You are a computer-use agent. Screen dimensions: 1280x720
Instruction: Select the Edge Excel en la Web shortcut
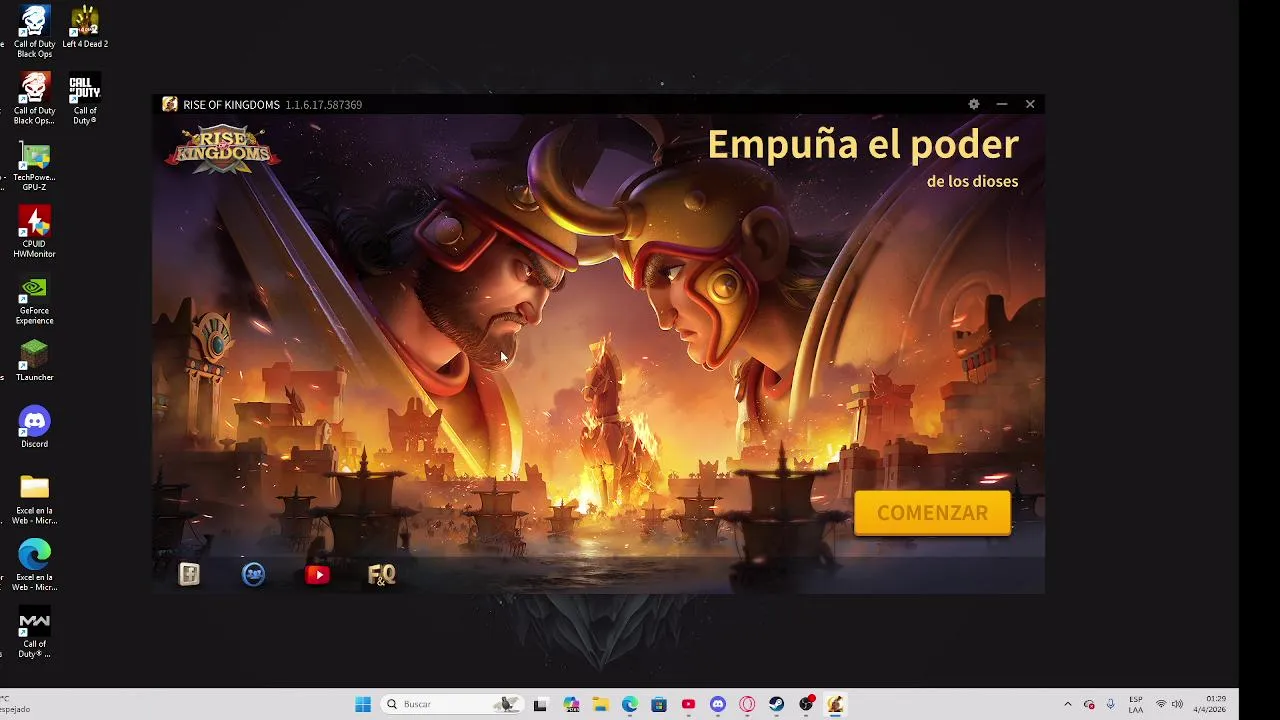(35, 565)
